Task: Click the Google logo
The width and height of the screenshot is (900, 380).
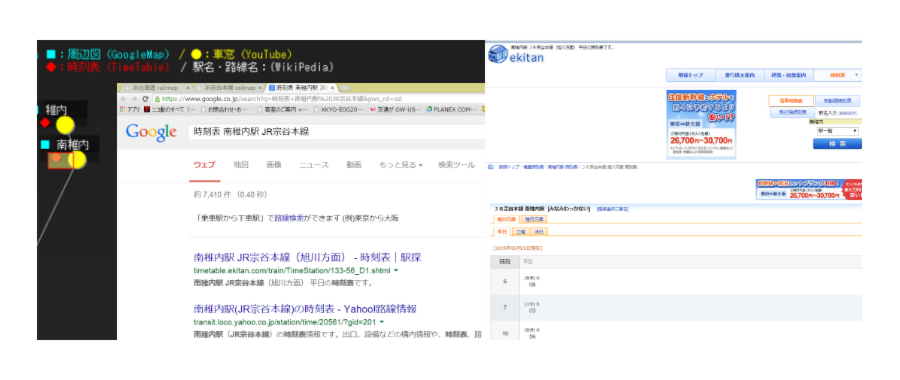Action: pos(151,132)
